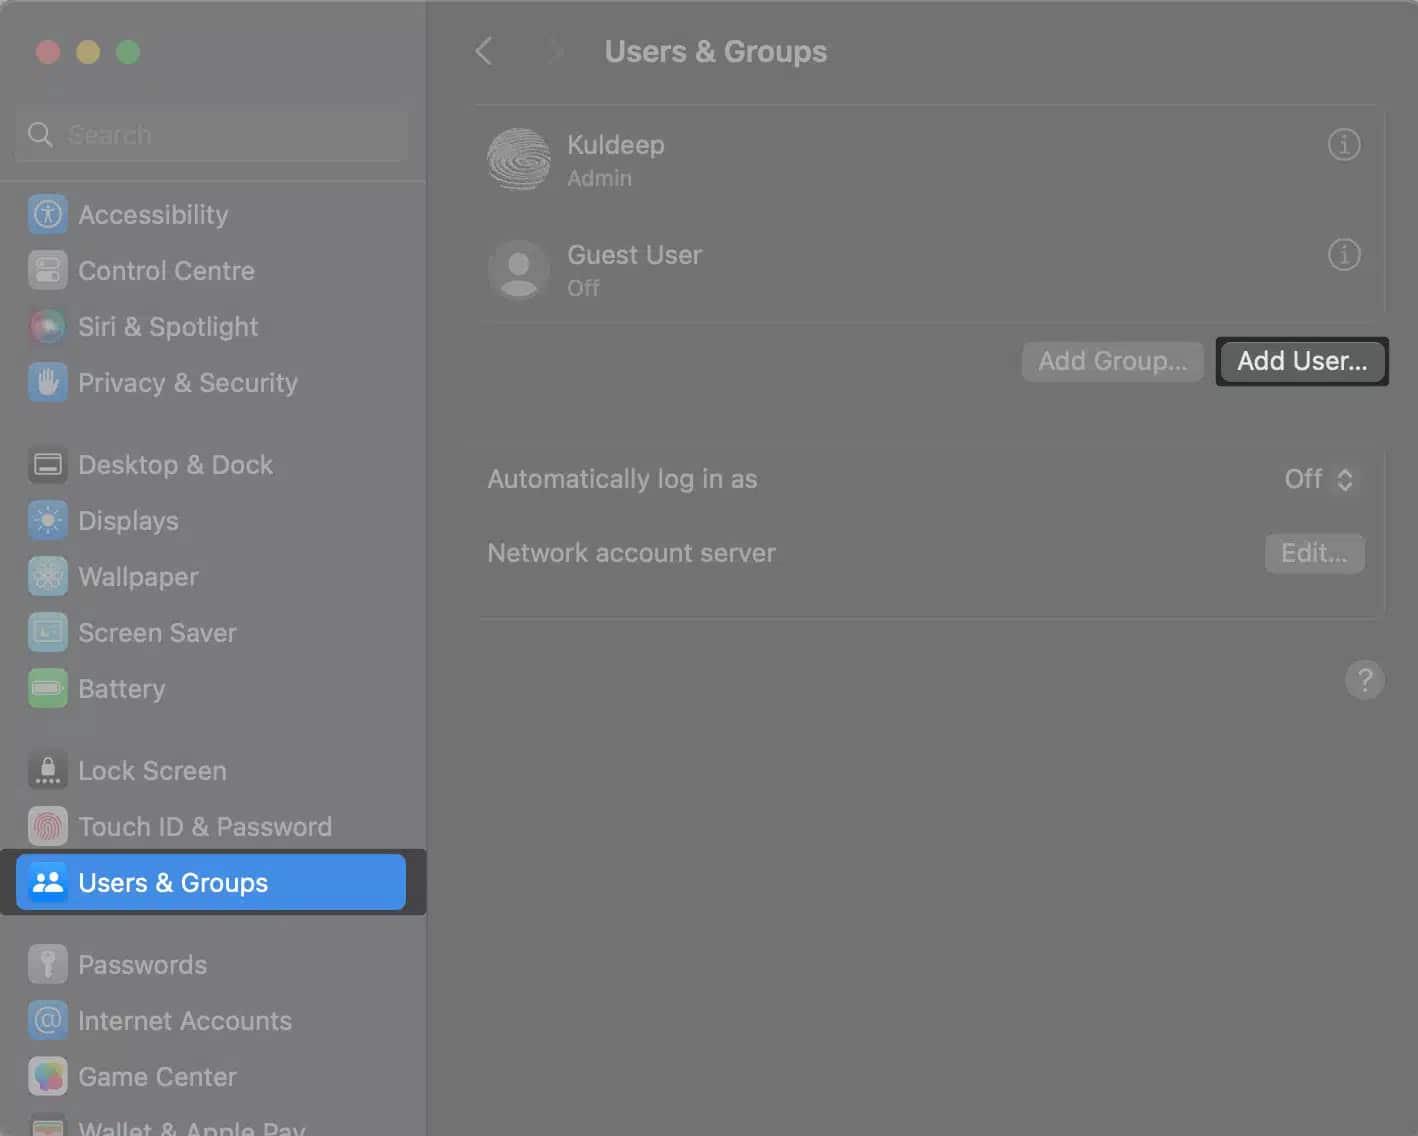Click the Add User... button
Screen dimensions: 1418x1136
[1302, 361]
